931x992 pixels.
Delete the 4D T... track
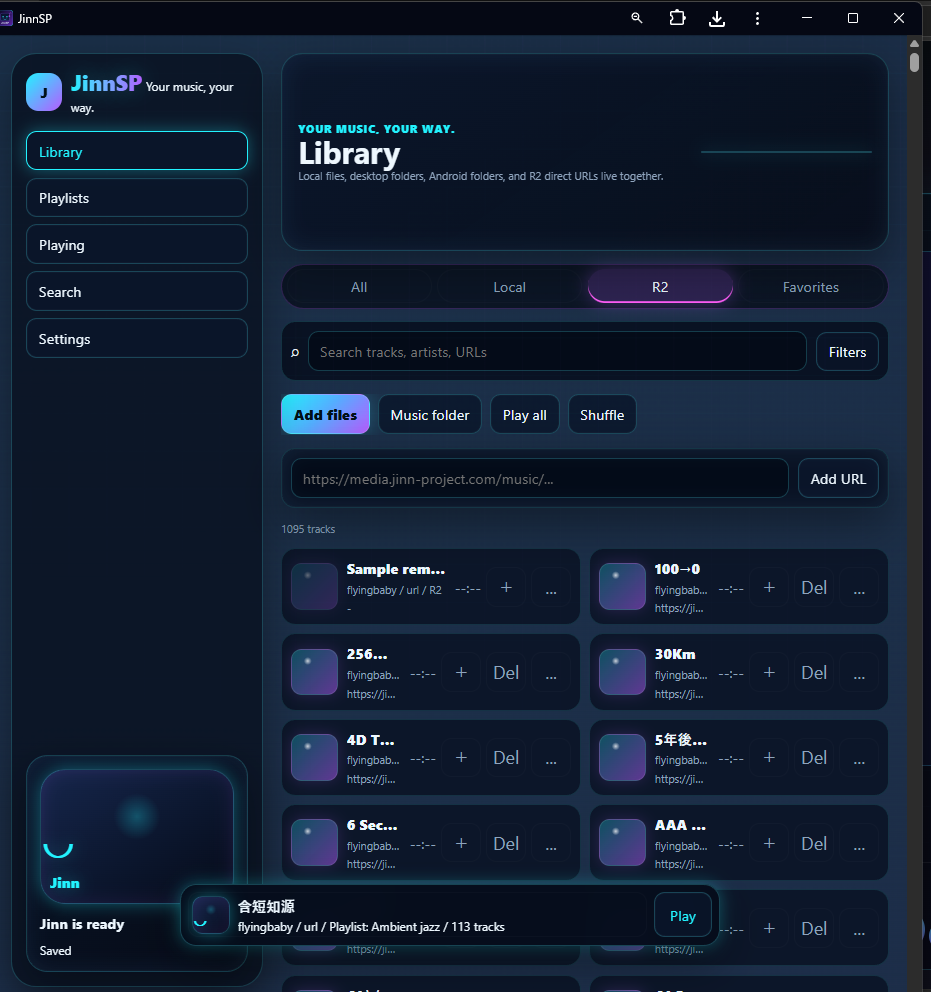pyautogui.click(x=506, y=757)
